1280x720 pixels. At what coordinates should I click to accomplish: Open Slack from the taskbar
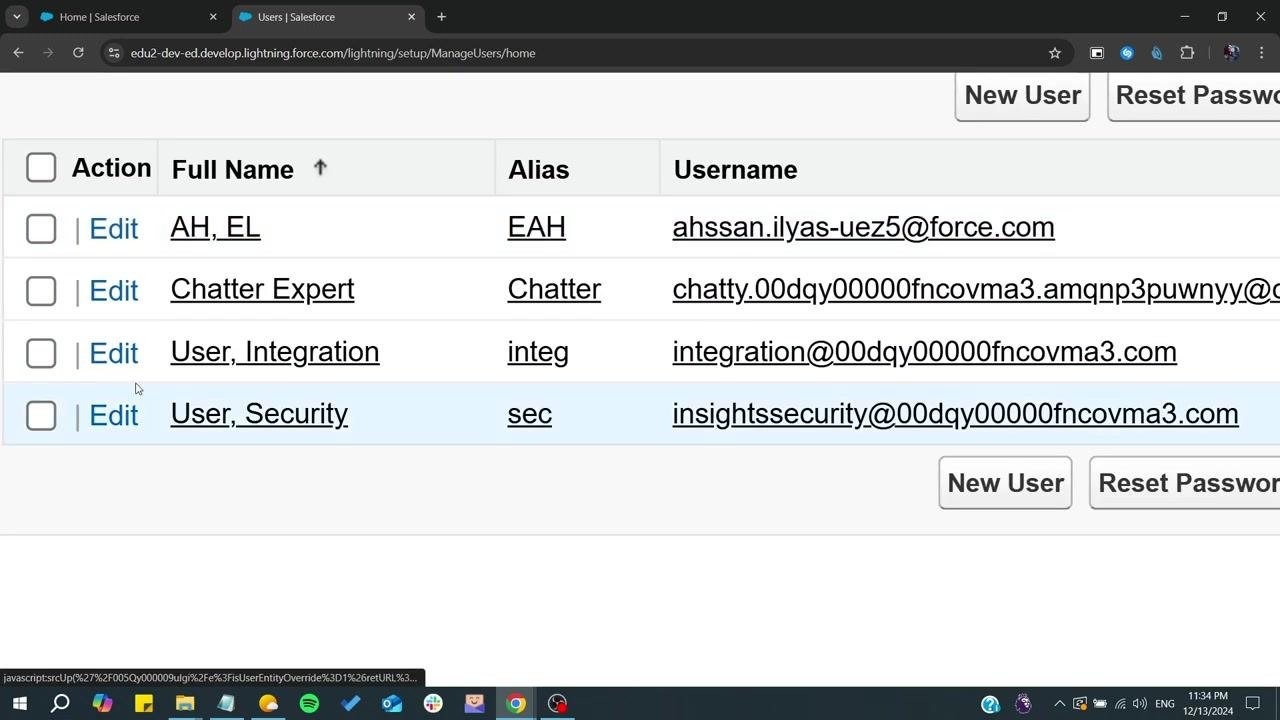coord(433,703)
